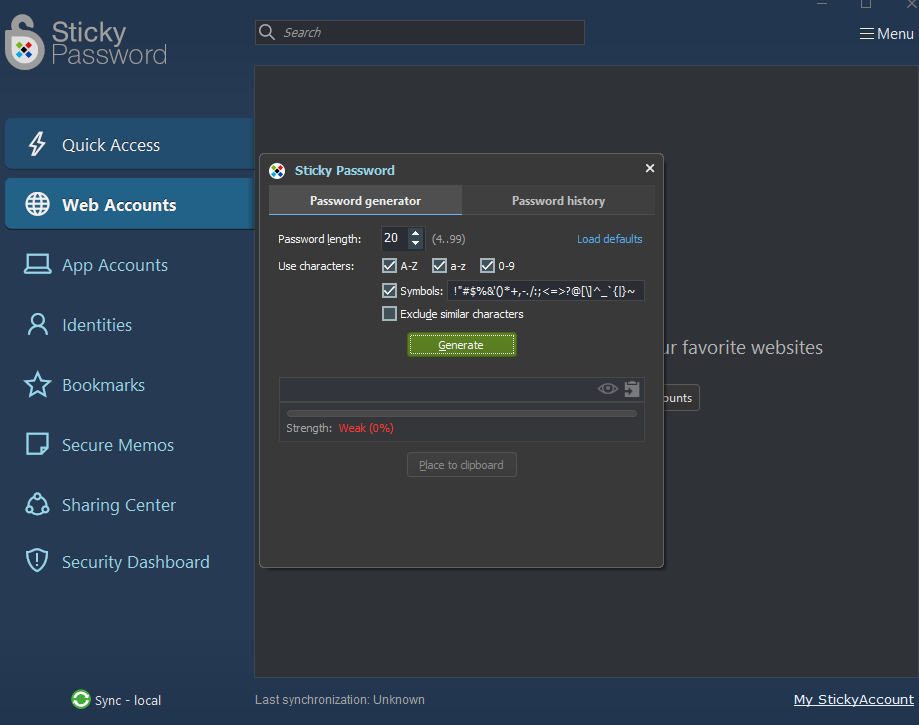919x725 pixels.
Task: Click the Quick Access lightning bolt icon
Action: (37, 144)
